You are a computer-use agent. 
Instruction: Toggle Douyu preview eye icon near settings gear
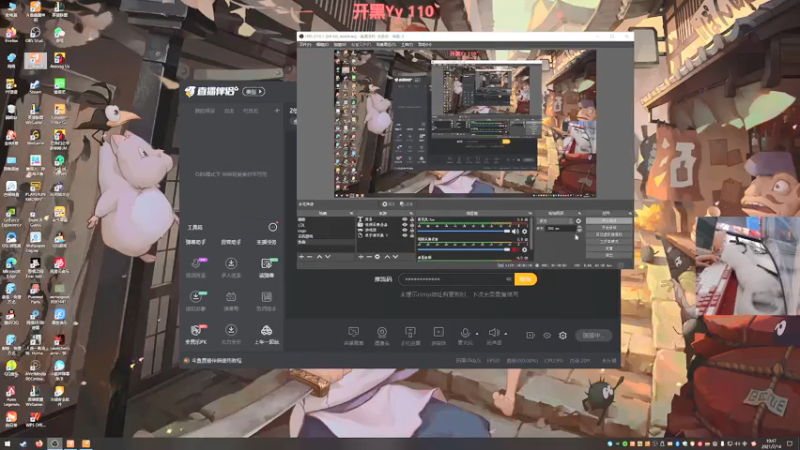click(547, 335)
